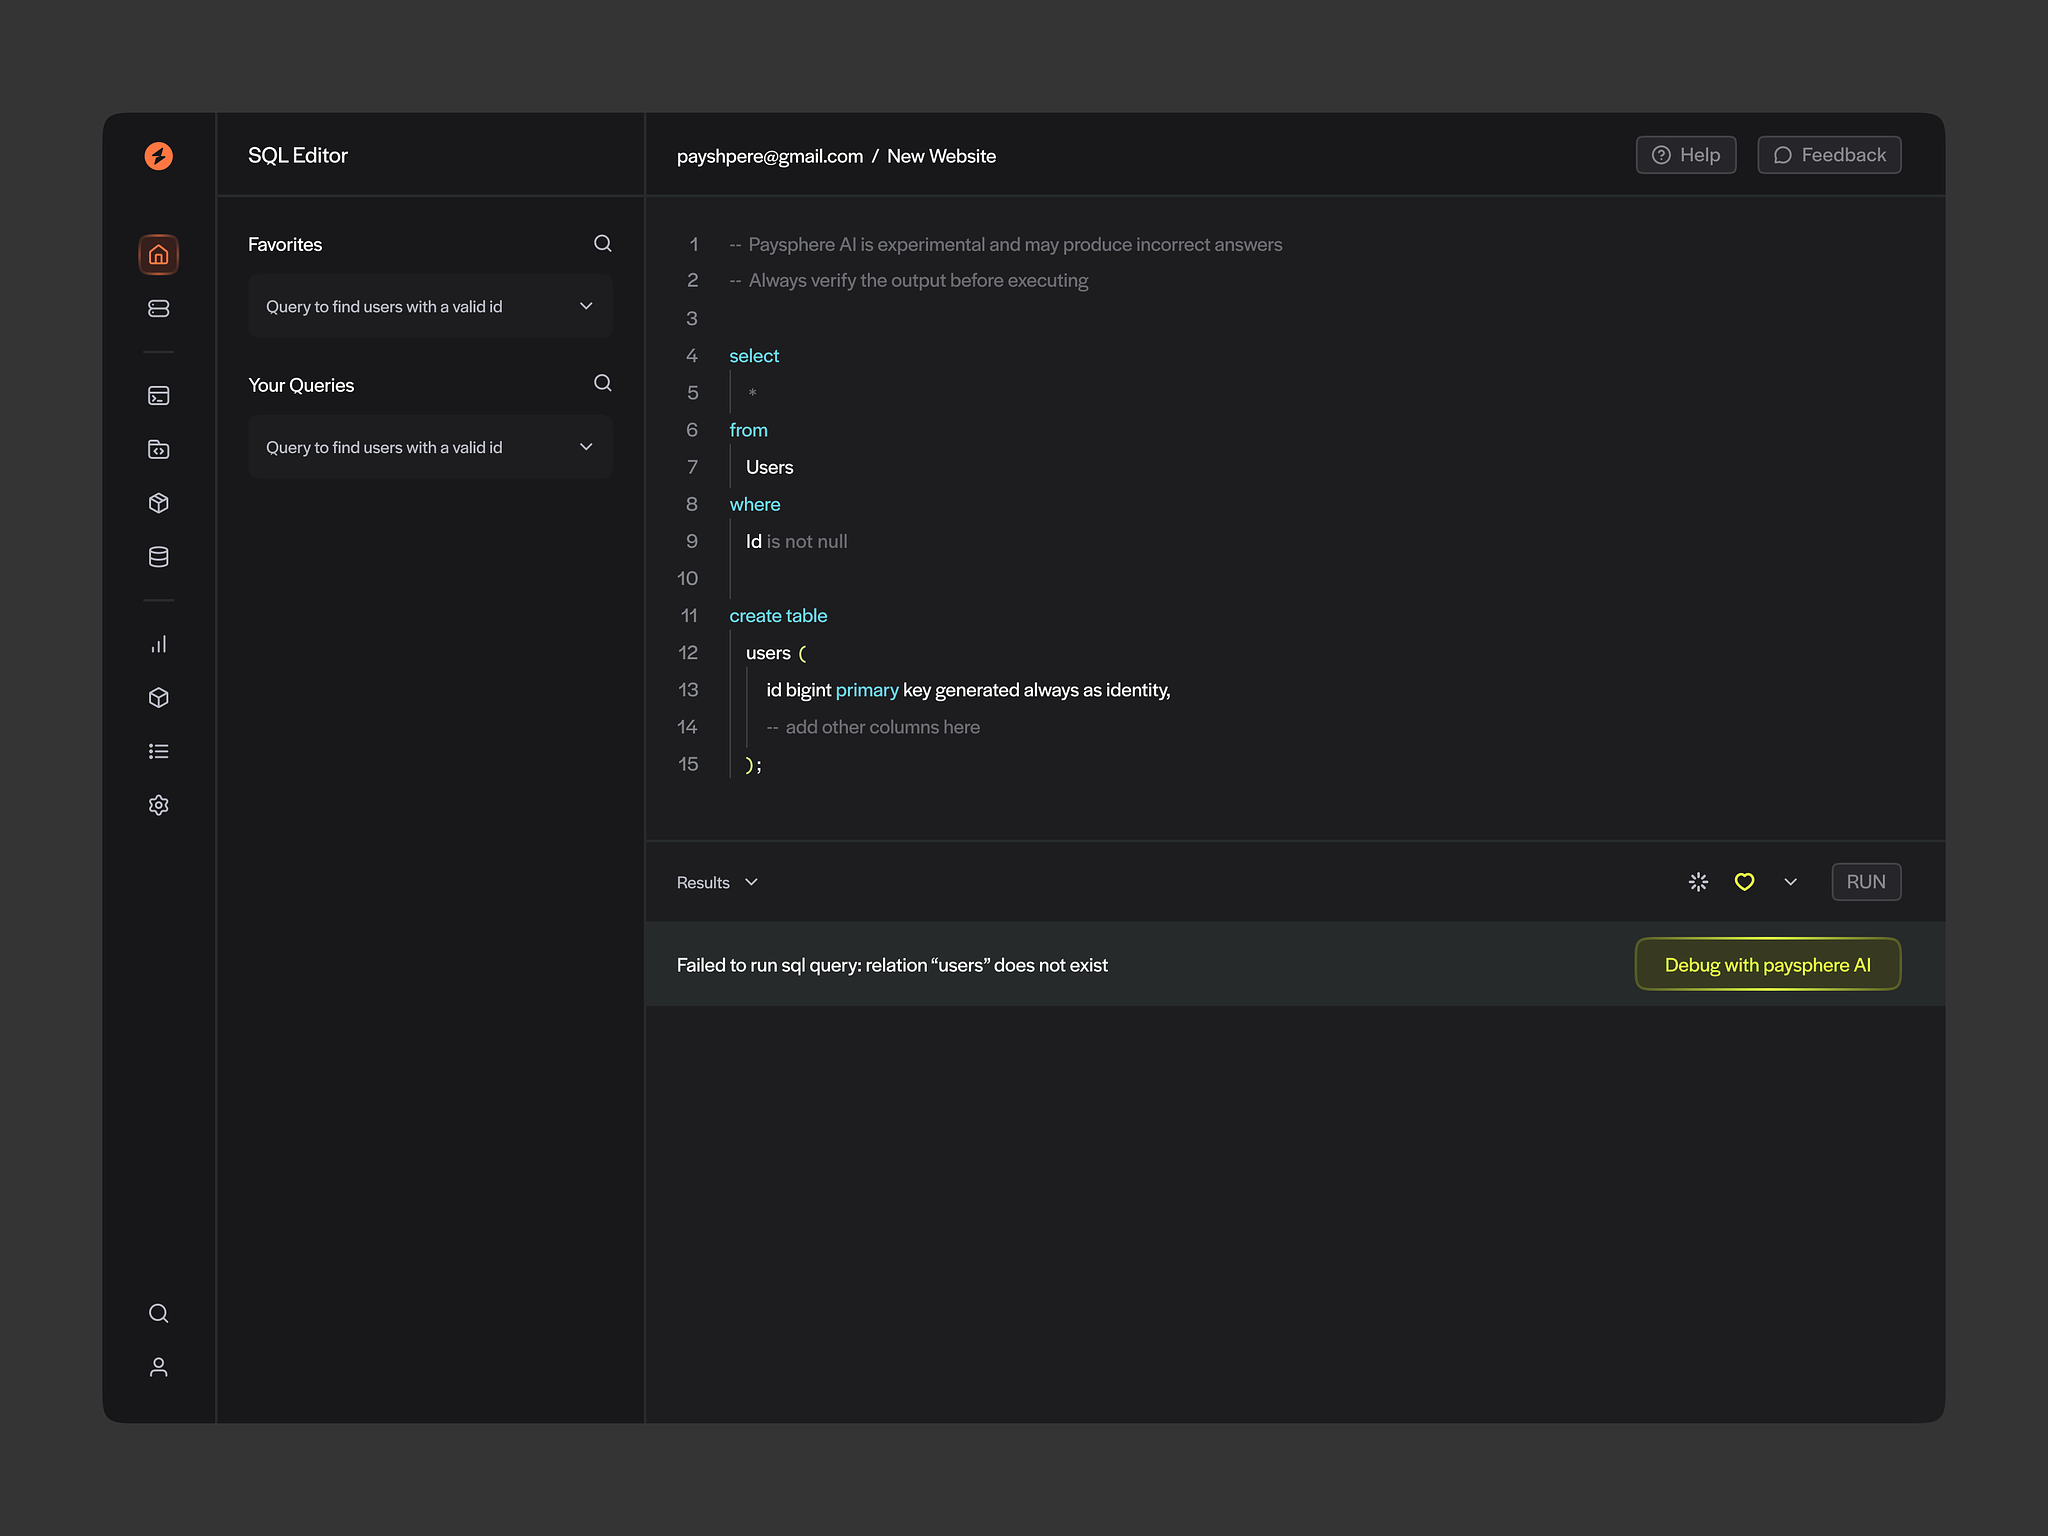Open the lower cube icon in sidebar
Image resolution: width=2048 pixels, height=1536 pixels.
click(158, 697)
